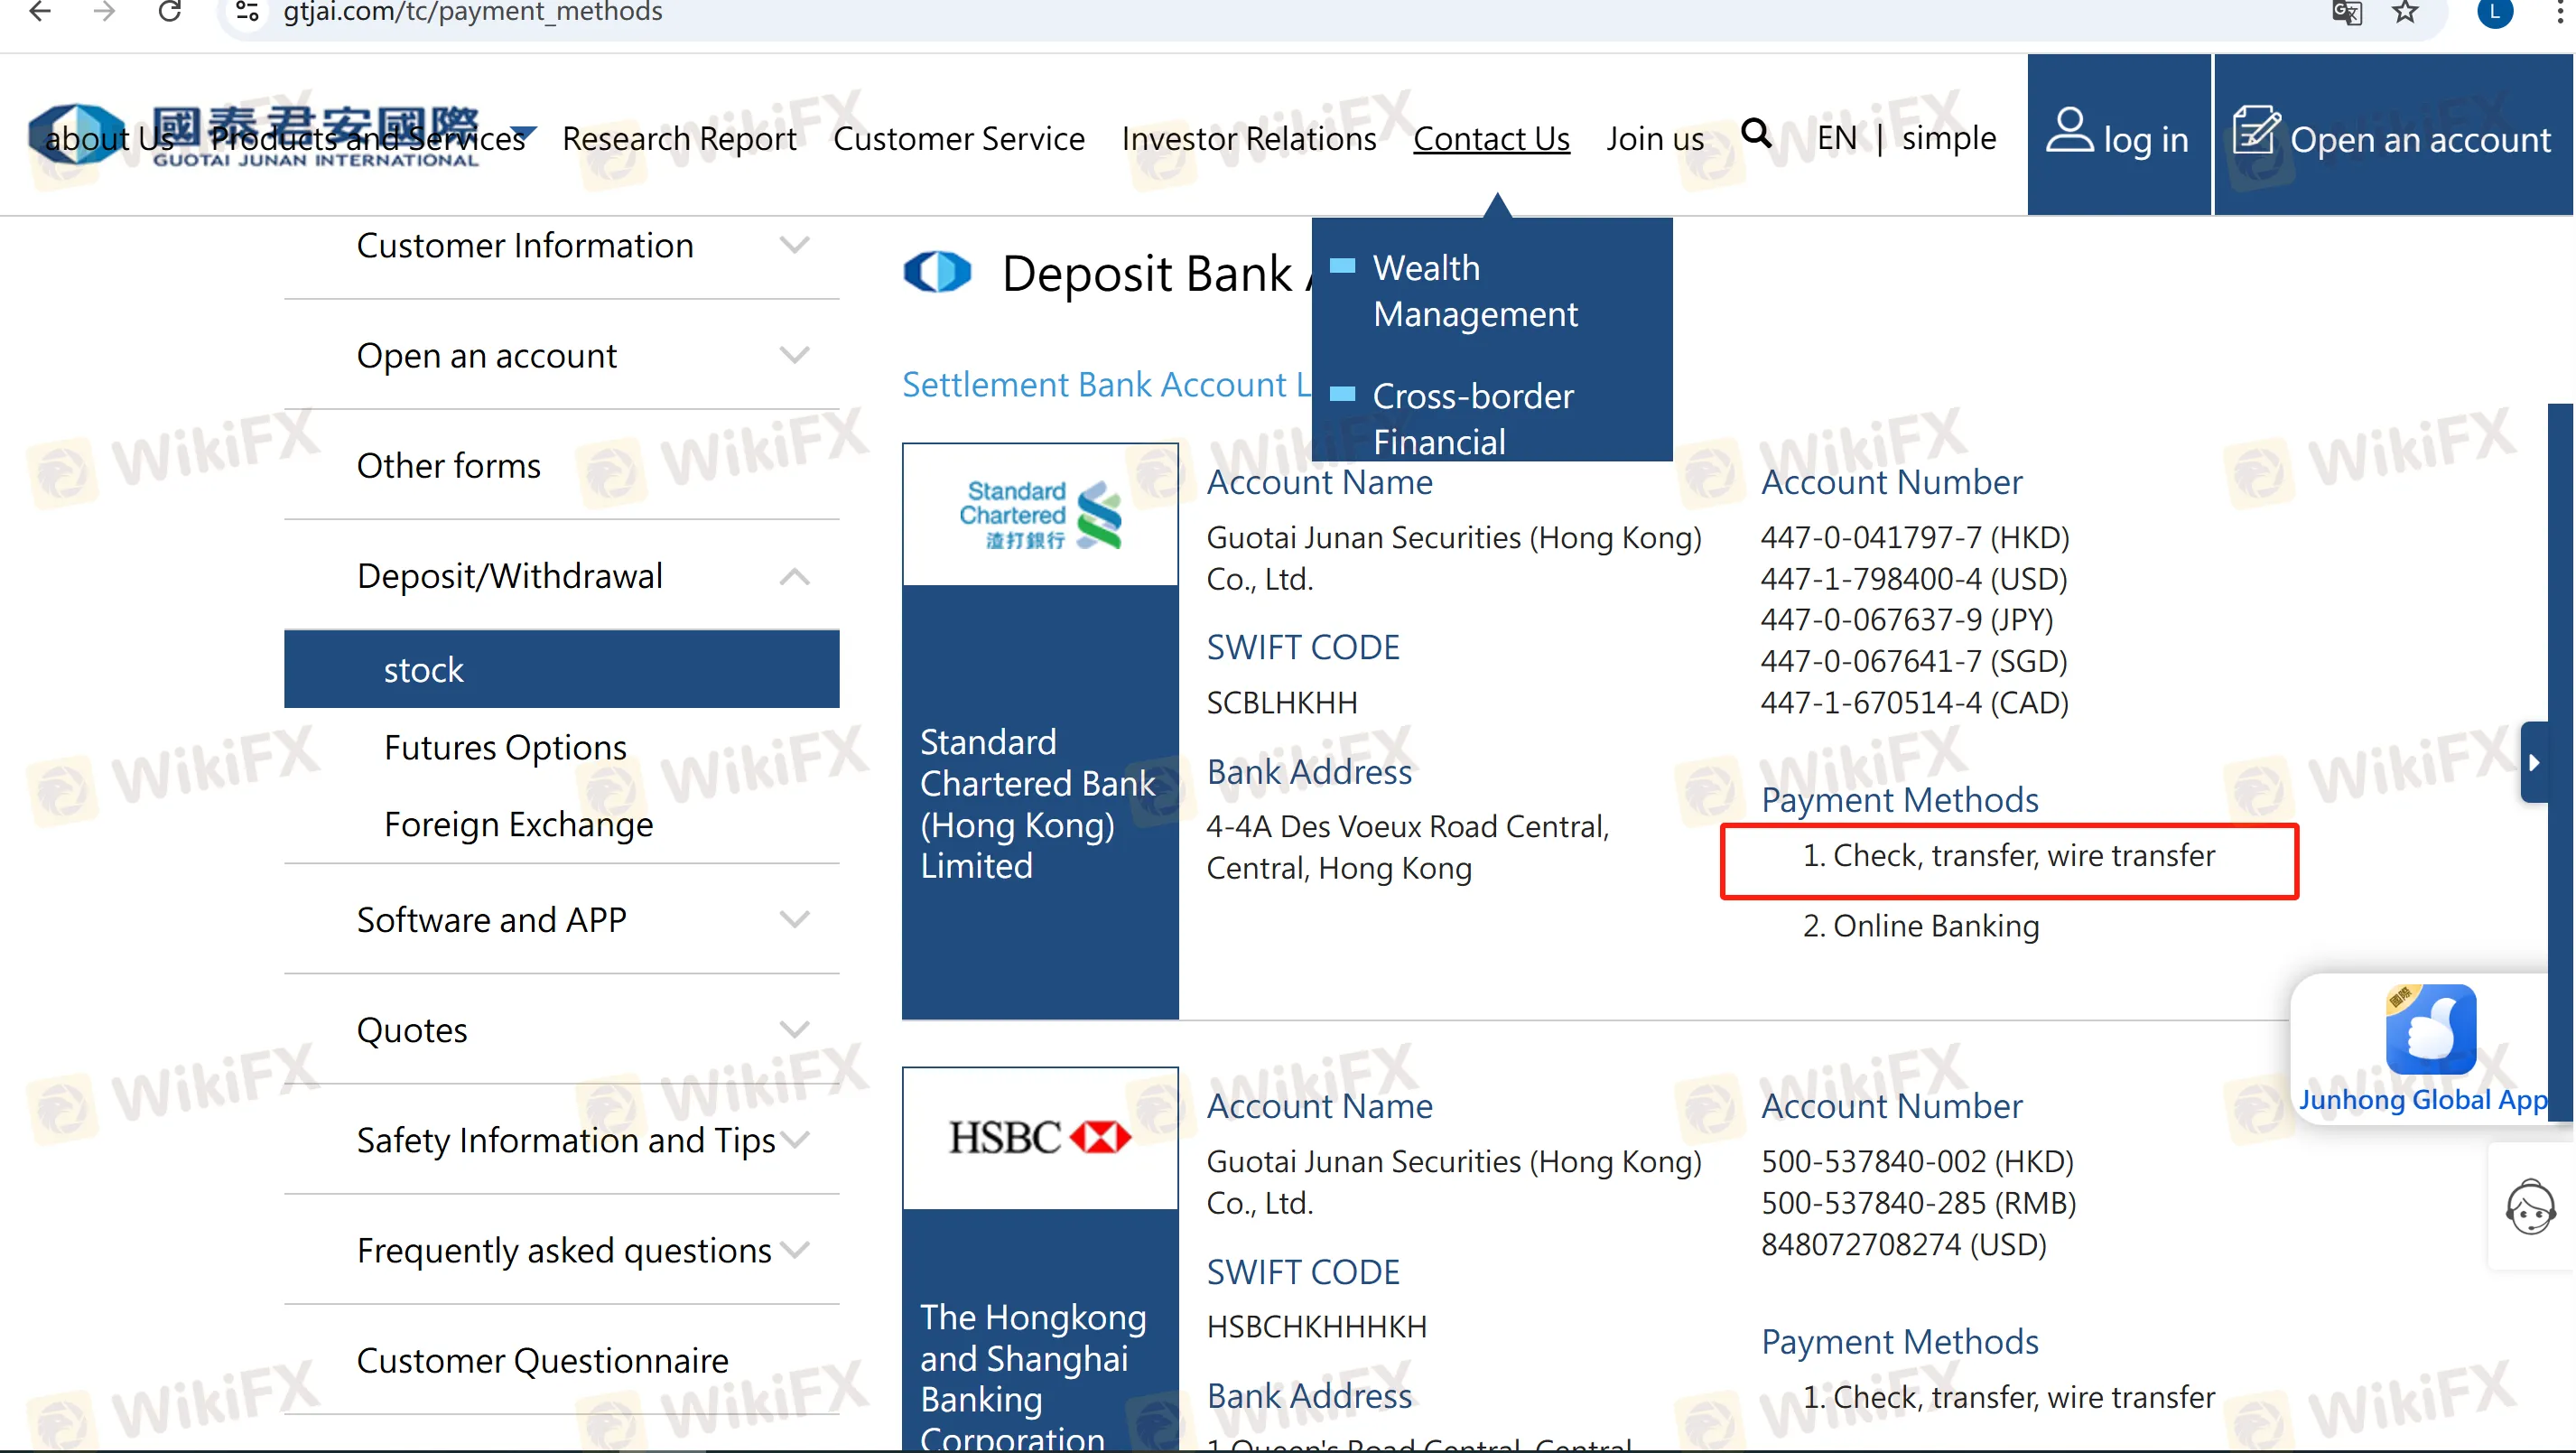
Task: Click the Contact Us link
Action: click(x=1490, y=138)
